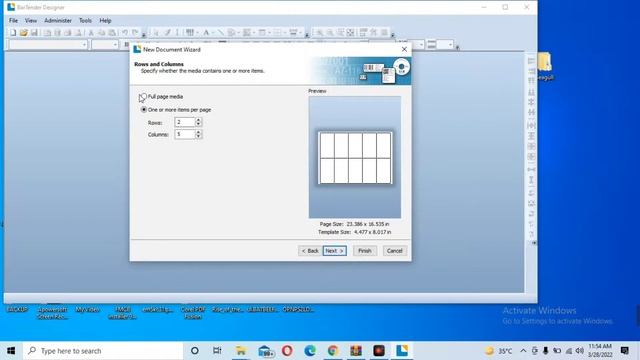
Task: Select the pointer selection tool
Action: click(x=156, y=33)
